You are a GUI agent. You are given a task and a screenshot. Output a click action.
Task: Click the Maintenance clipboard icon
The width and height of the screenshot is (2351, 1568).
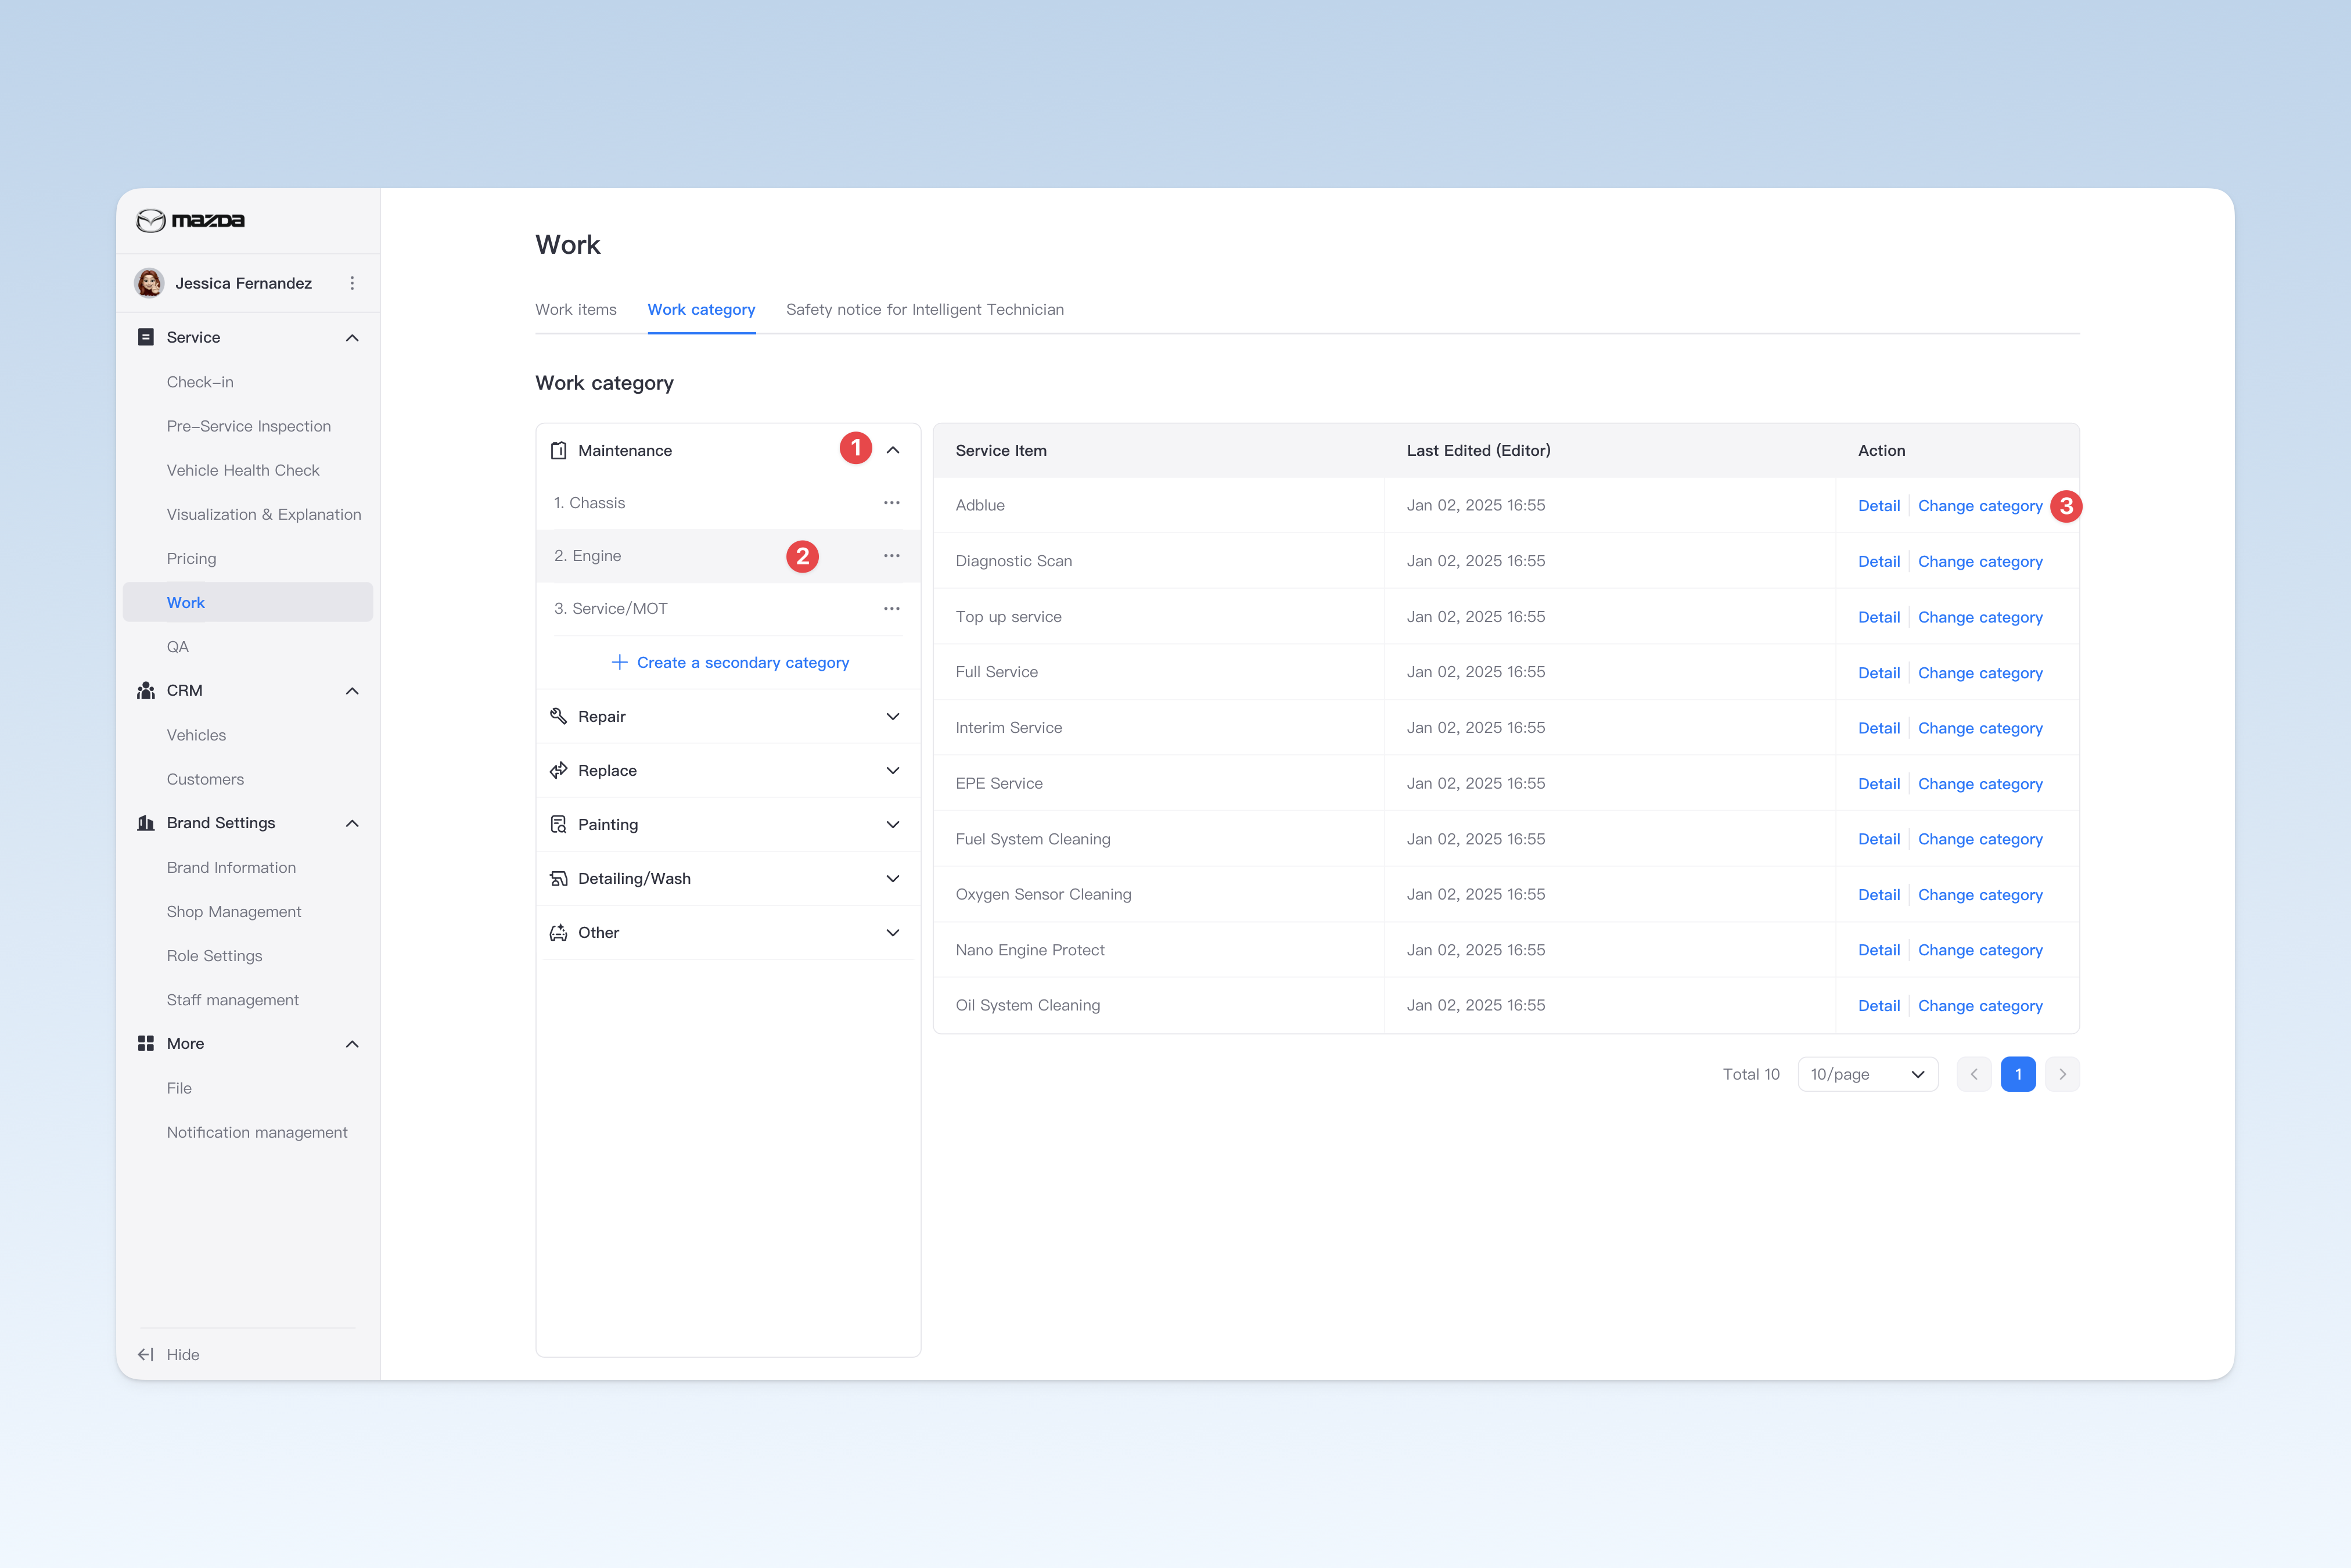559,451
